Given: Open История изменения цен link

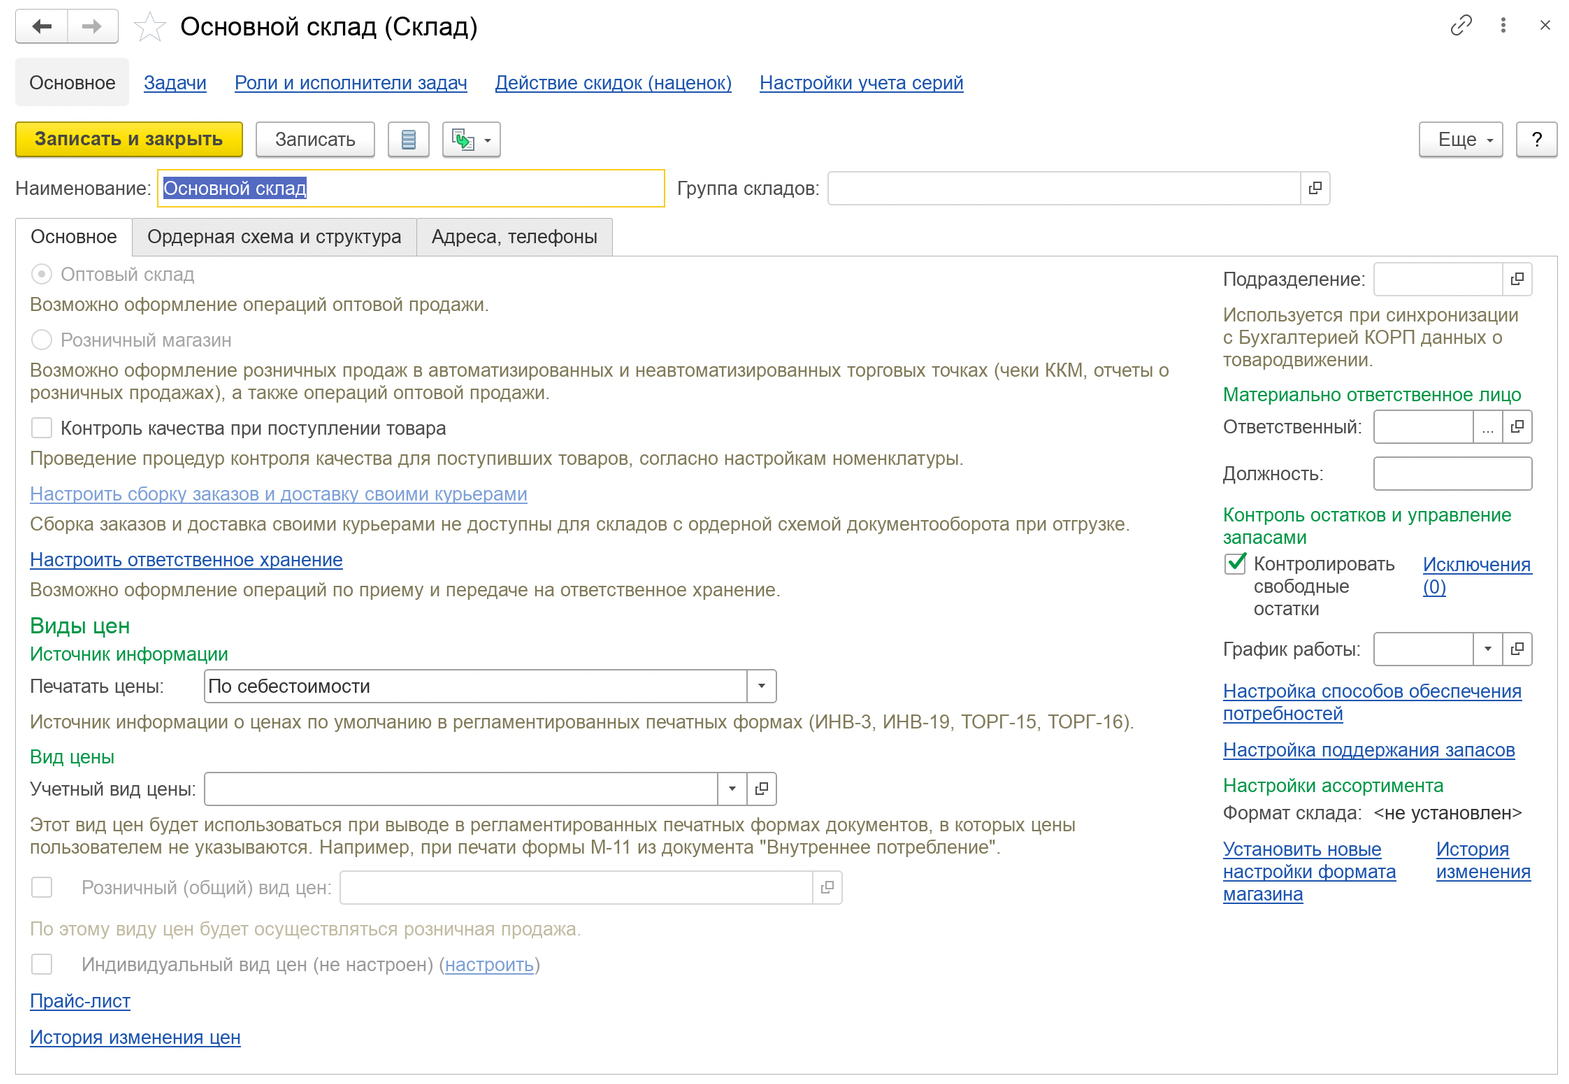Looking at the screenshot, I should click(135, 1037).
